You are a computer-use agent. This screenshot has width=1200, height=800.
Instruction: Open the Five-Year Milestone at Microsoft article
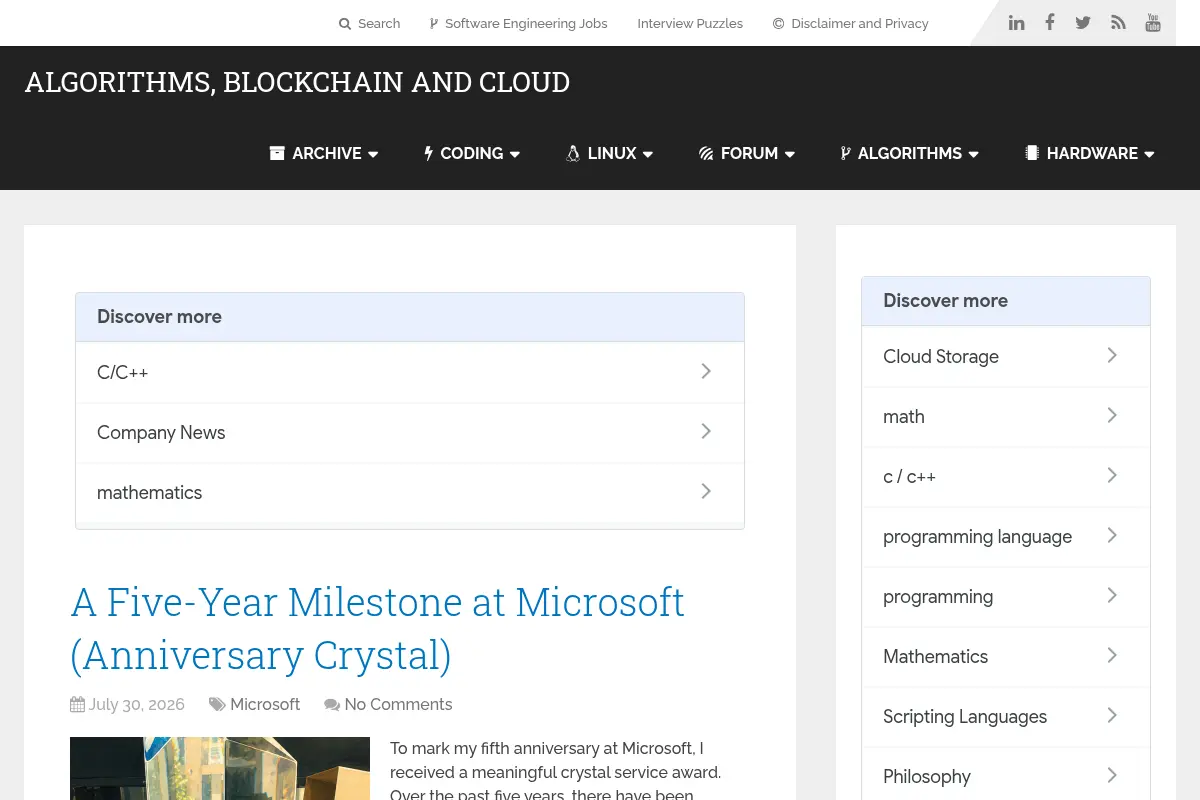click(x=377, y=628)
